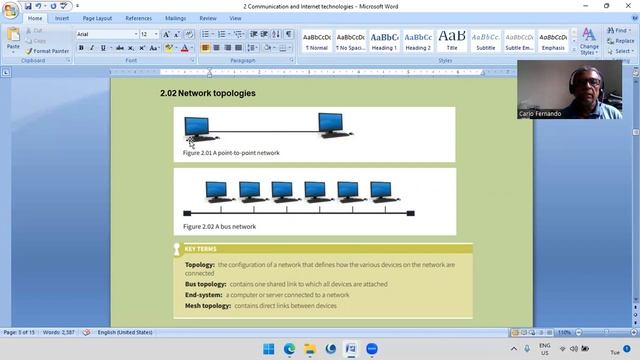Click the Change Styles icon
The width and height of the screenshot is (640, 360).
point(589,35)
